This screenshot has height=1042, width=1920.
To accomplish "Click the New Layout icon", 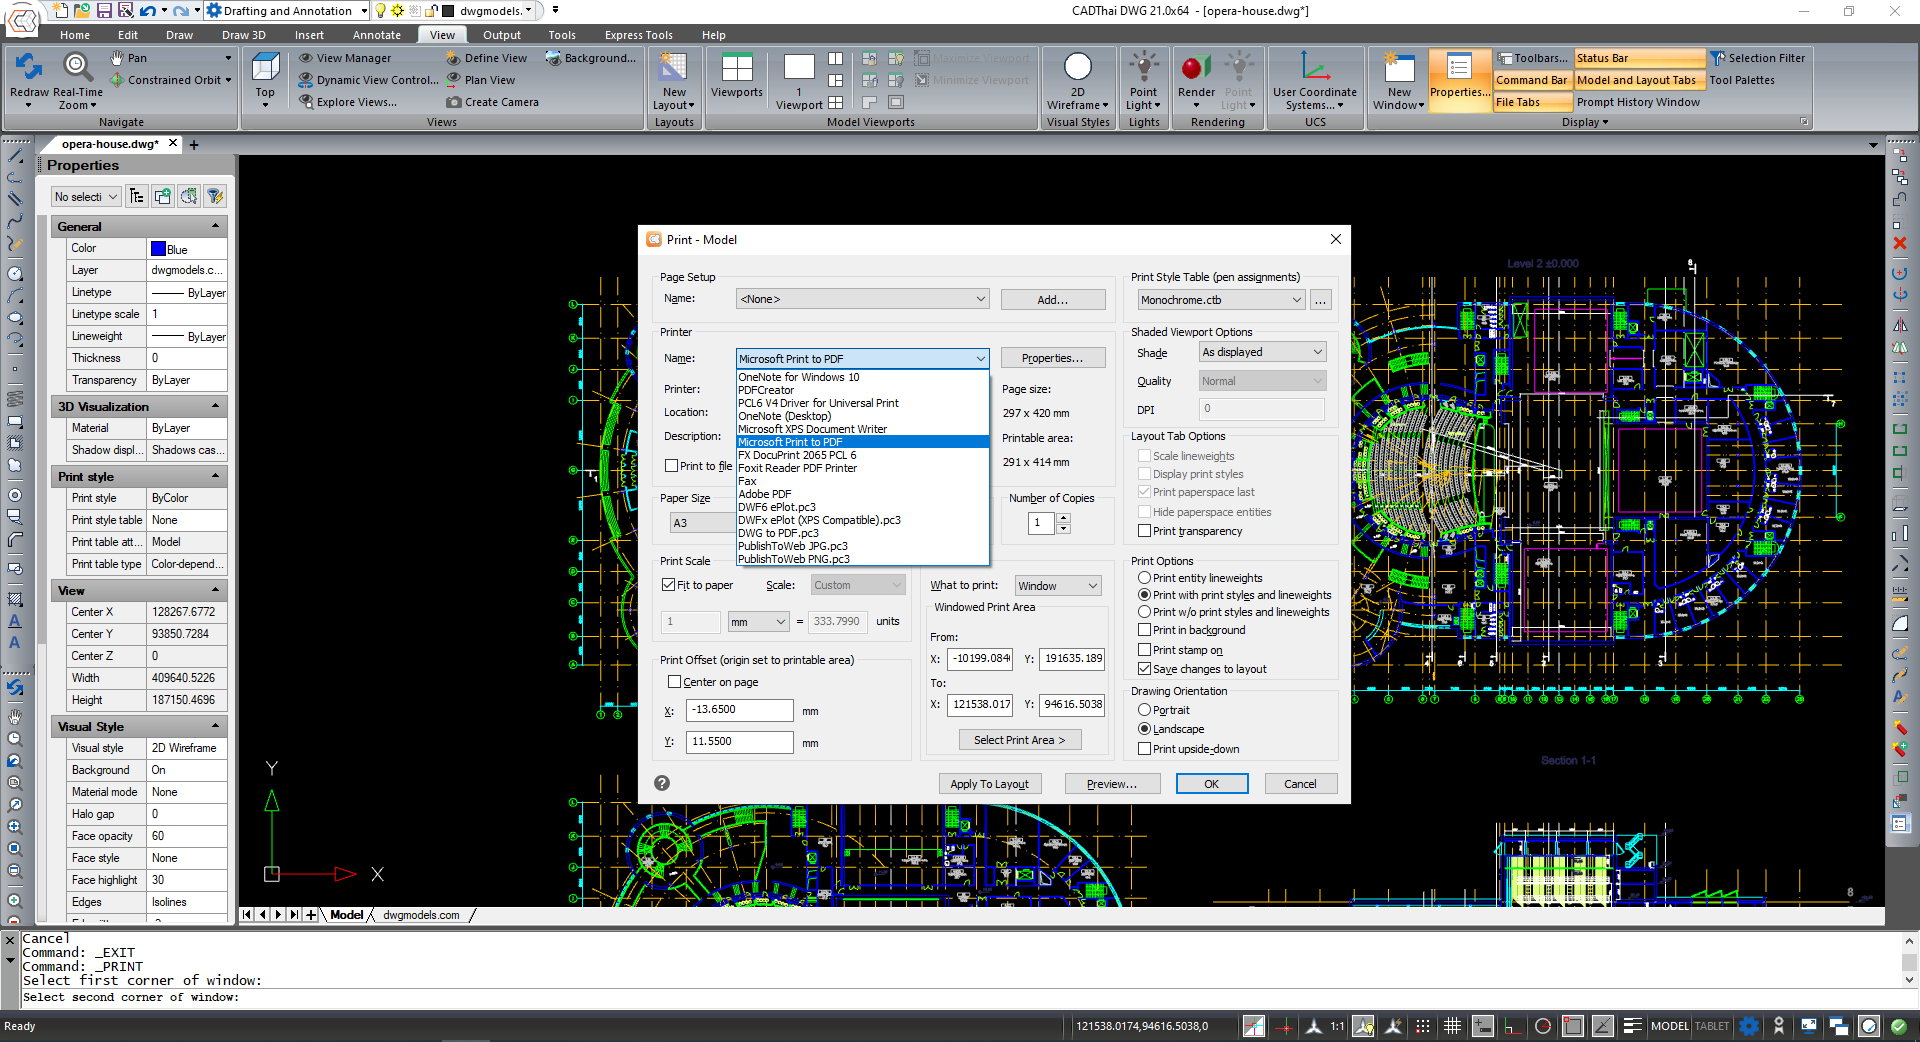I will 674,68.
